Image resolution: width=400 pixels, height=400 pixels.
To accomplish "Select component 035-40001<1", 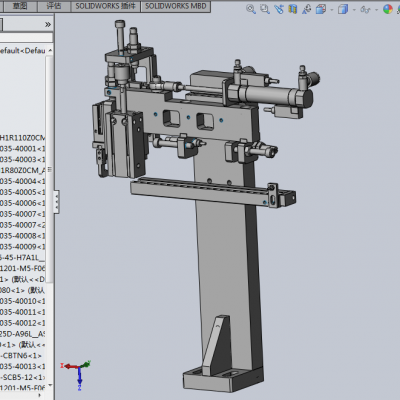I will coord(23,148).
